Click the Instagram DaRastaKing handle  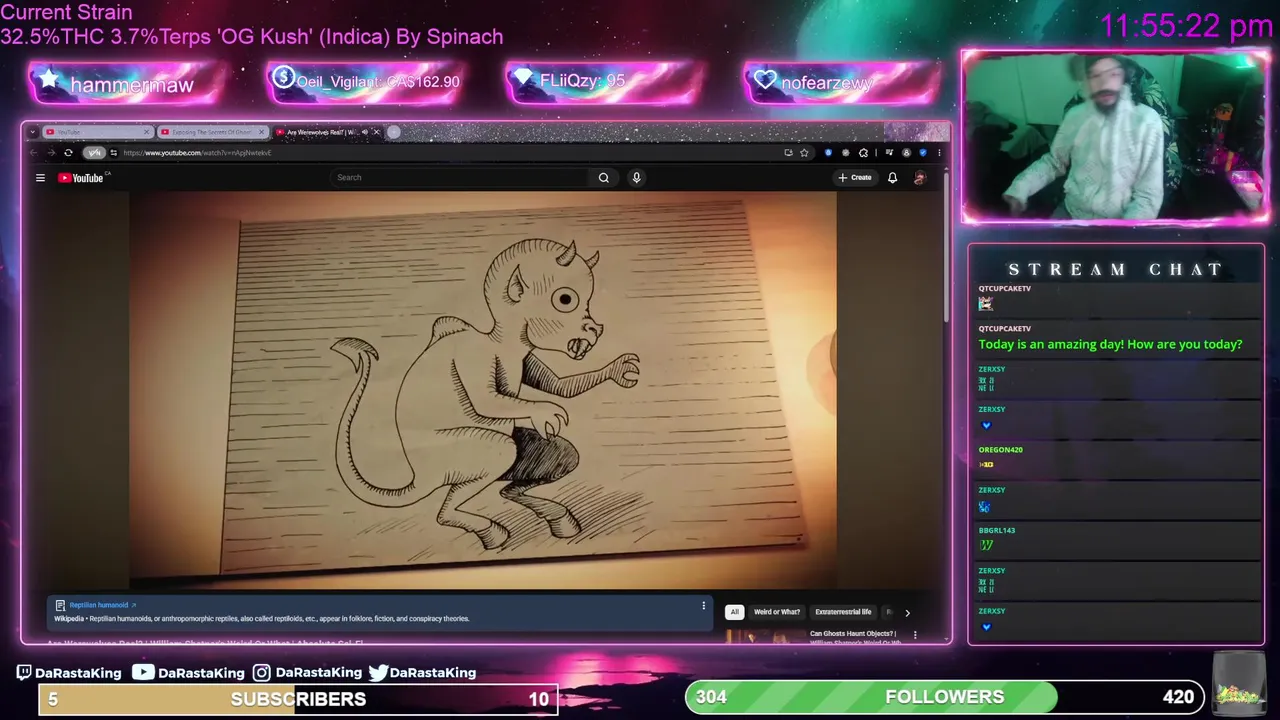click(x=307, y=673)
